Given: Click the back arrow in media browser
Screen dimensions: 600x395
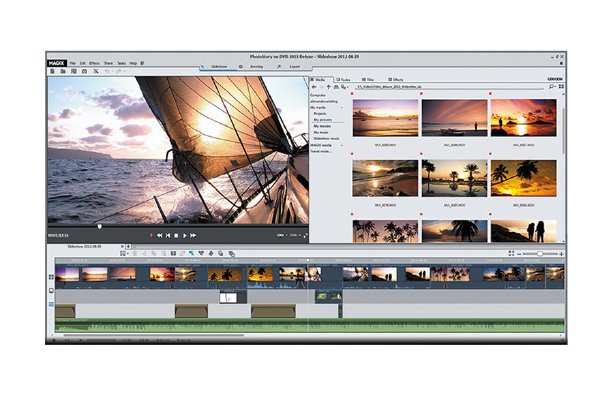Looking at the screenshot, I should tap(314, 87).
